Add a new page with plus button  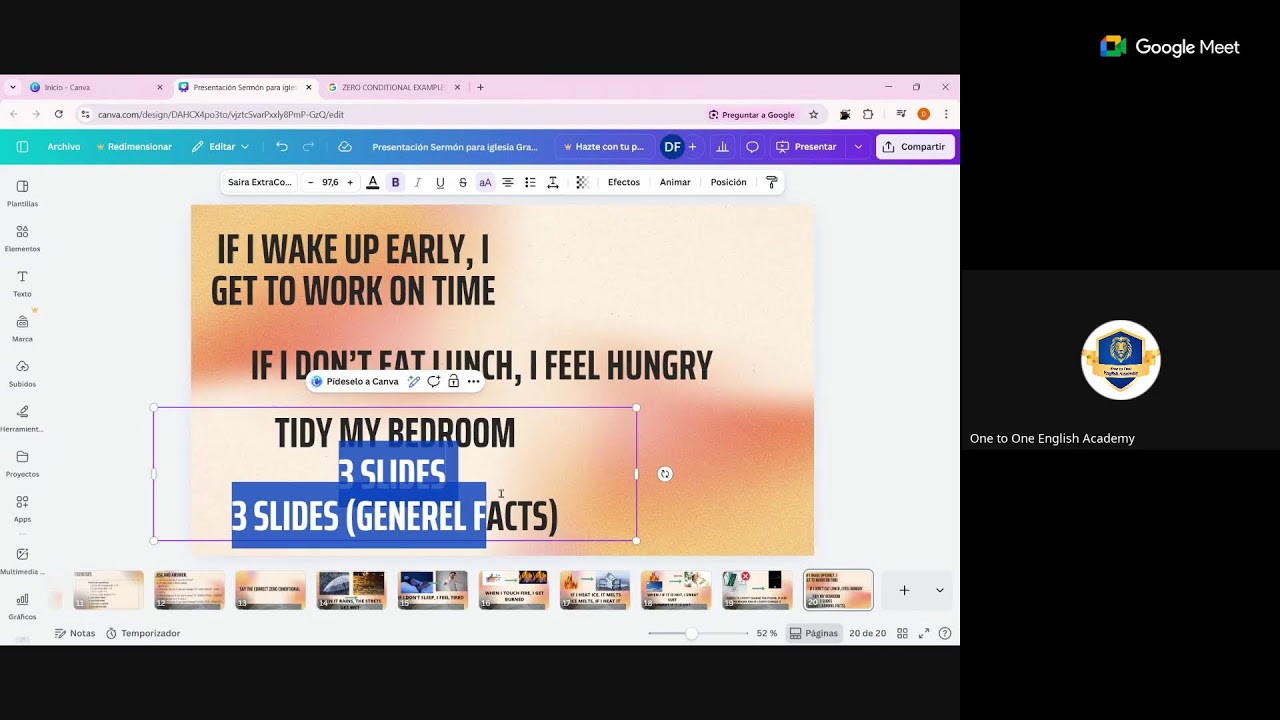(x=904, y=590)
